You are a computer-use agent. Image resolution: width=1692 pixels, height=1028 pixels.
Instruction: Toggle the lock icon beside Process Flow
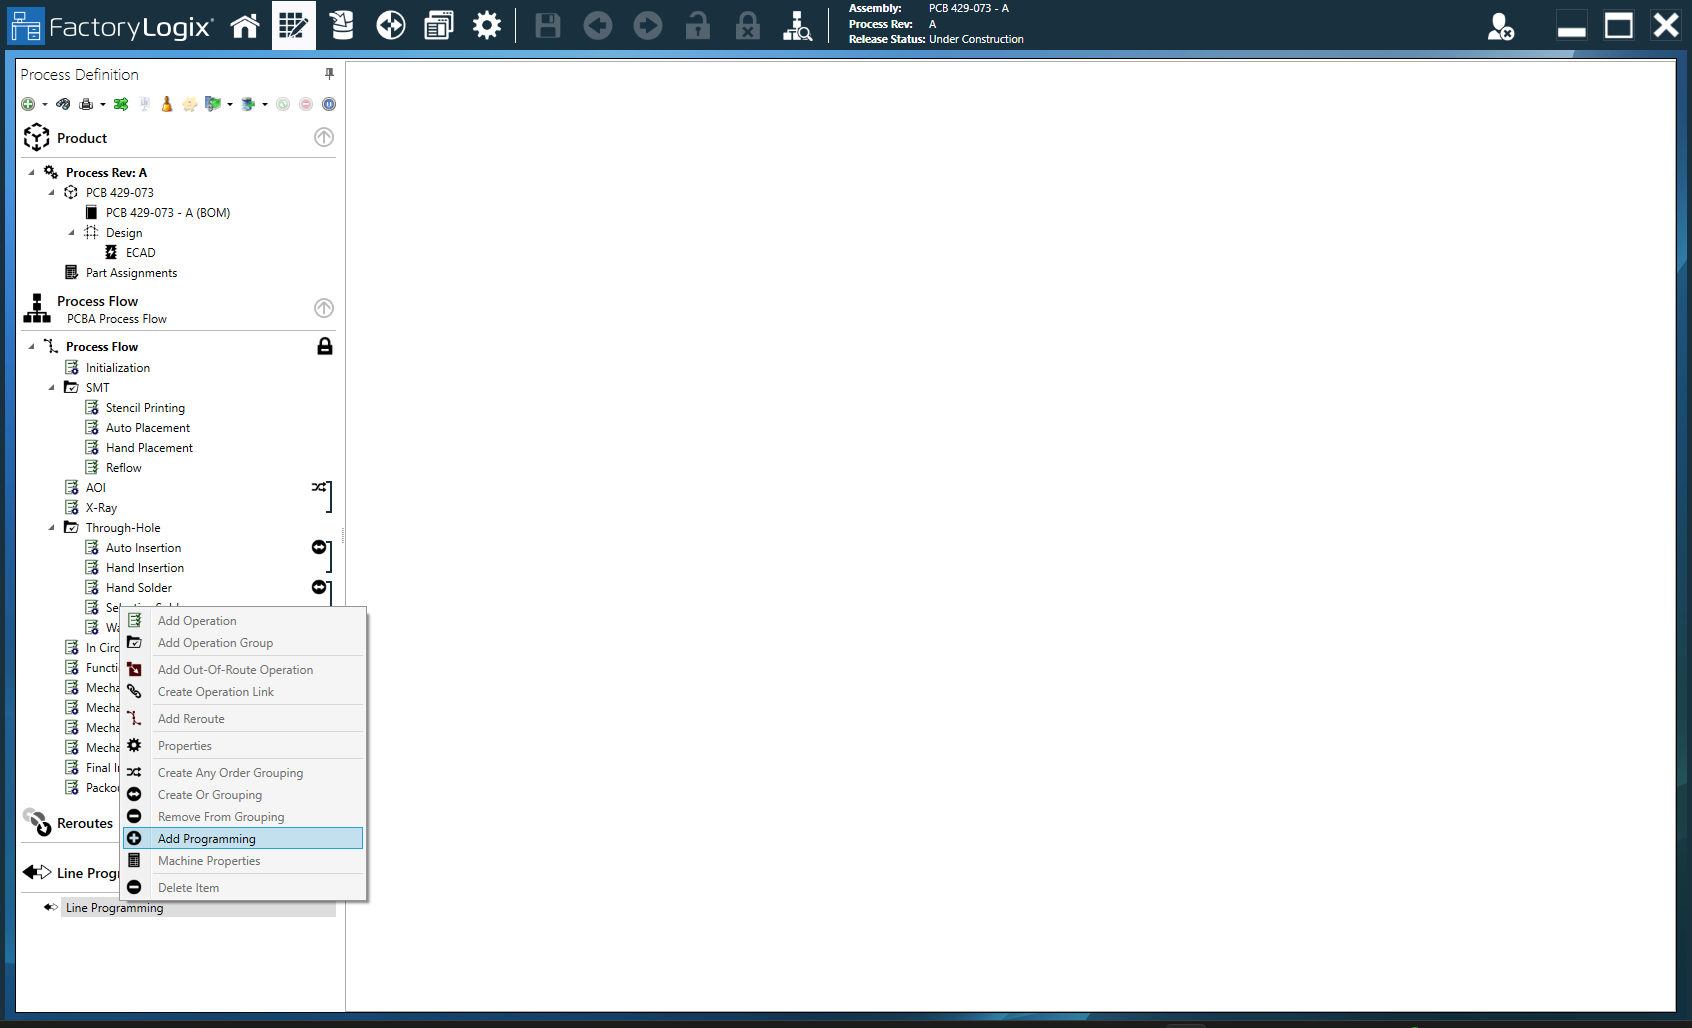324,346
